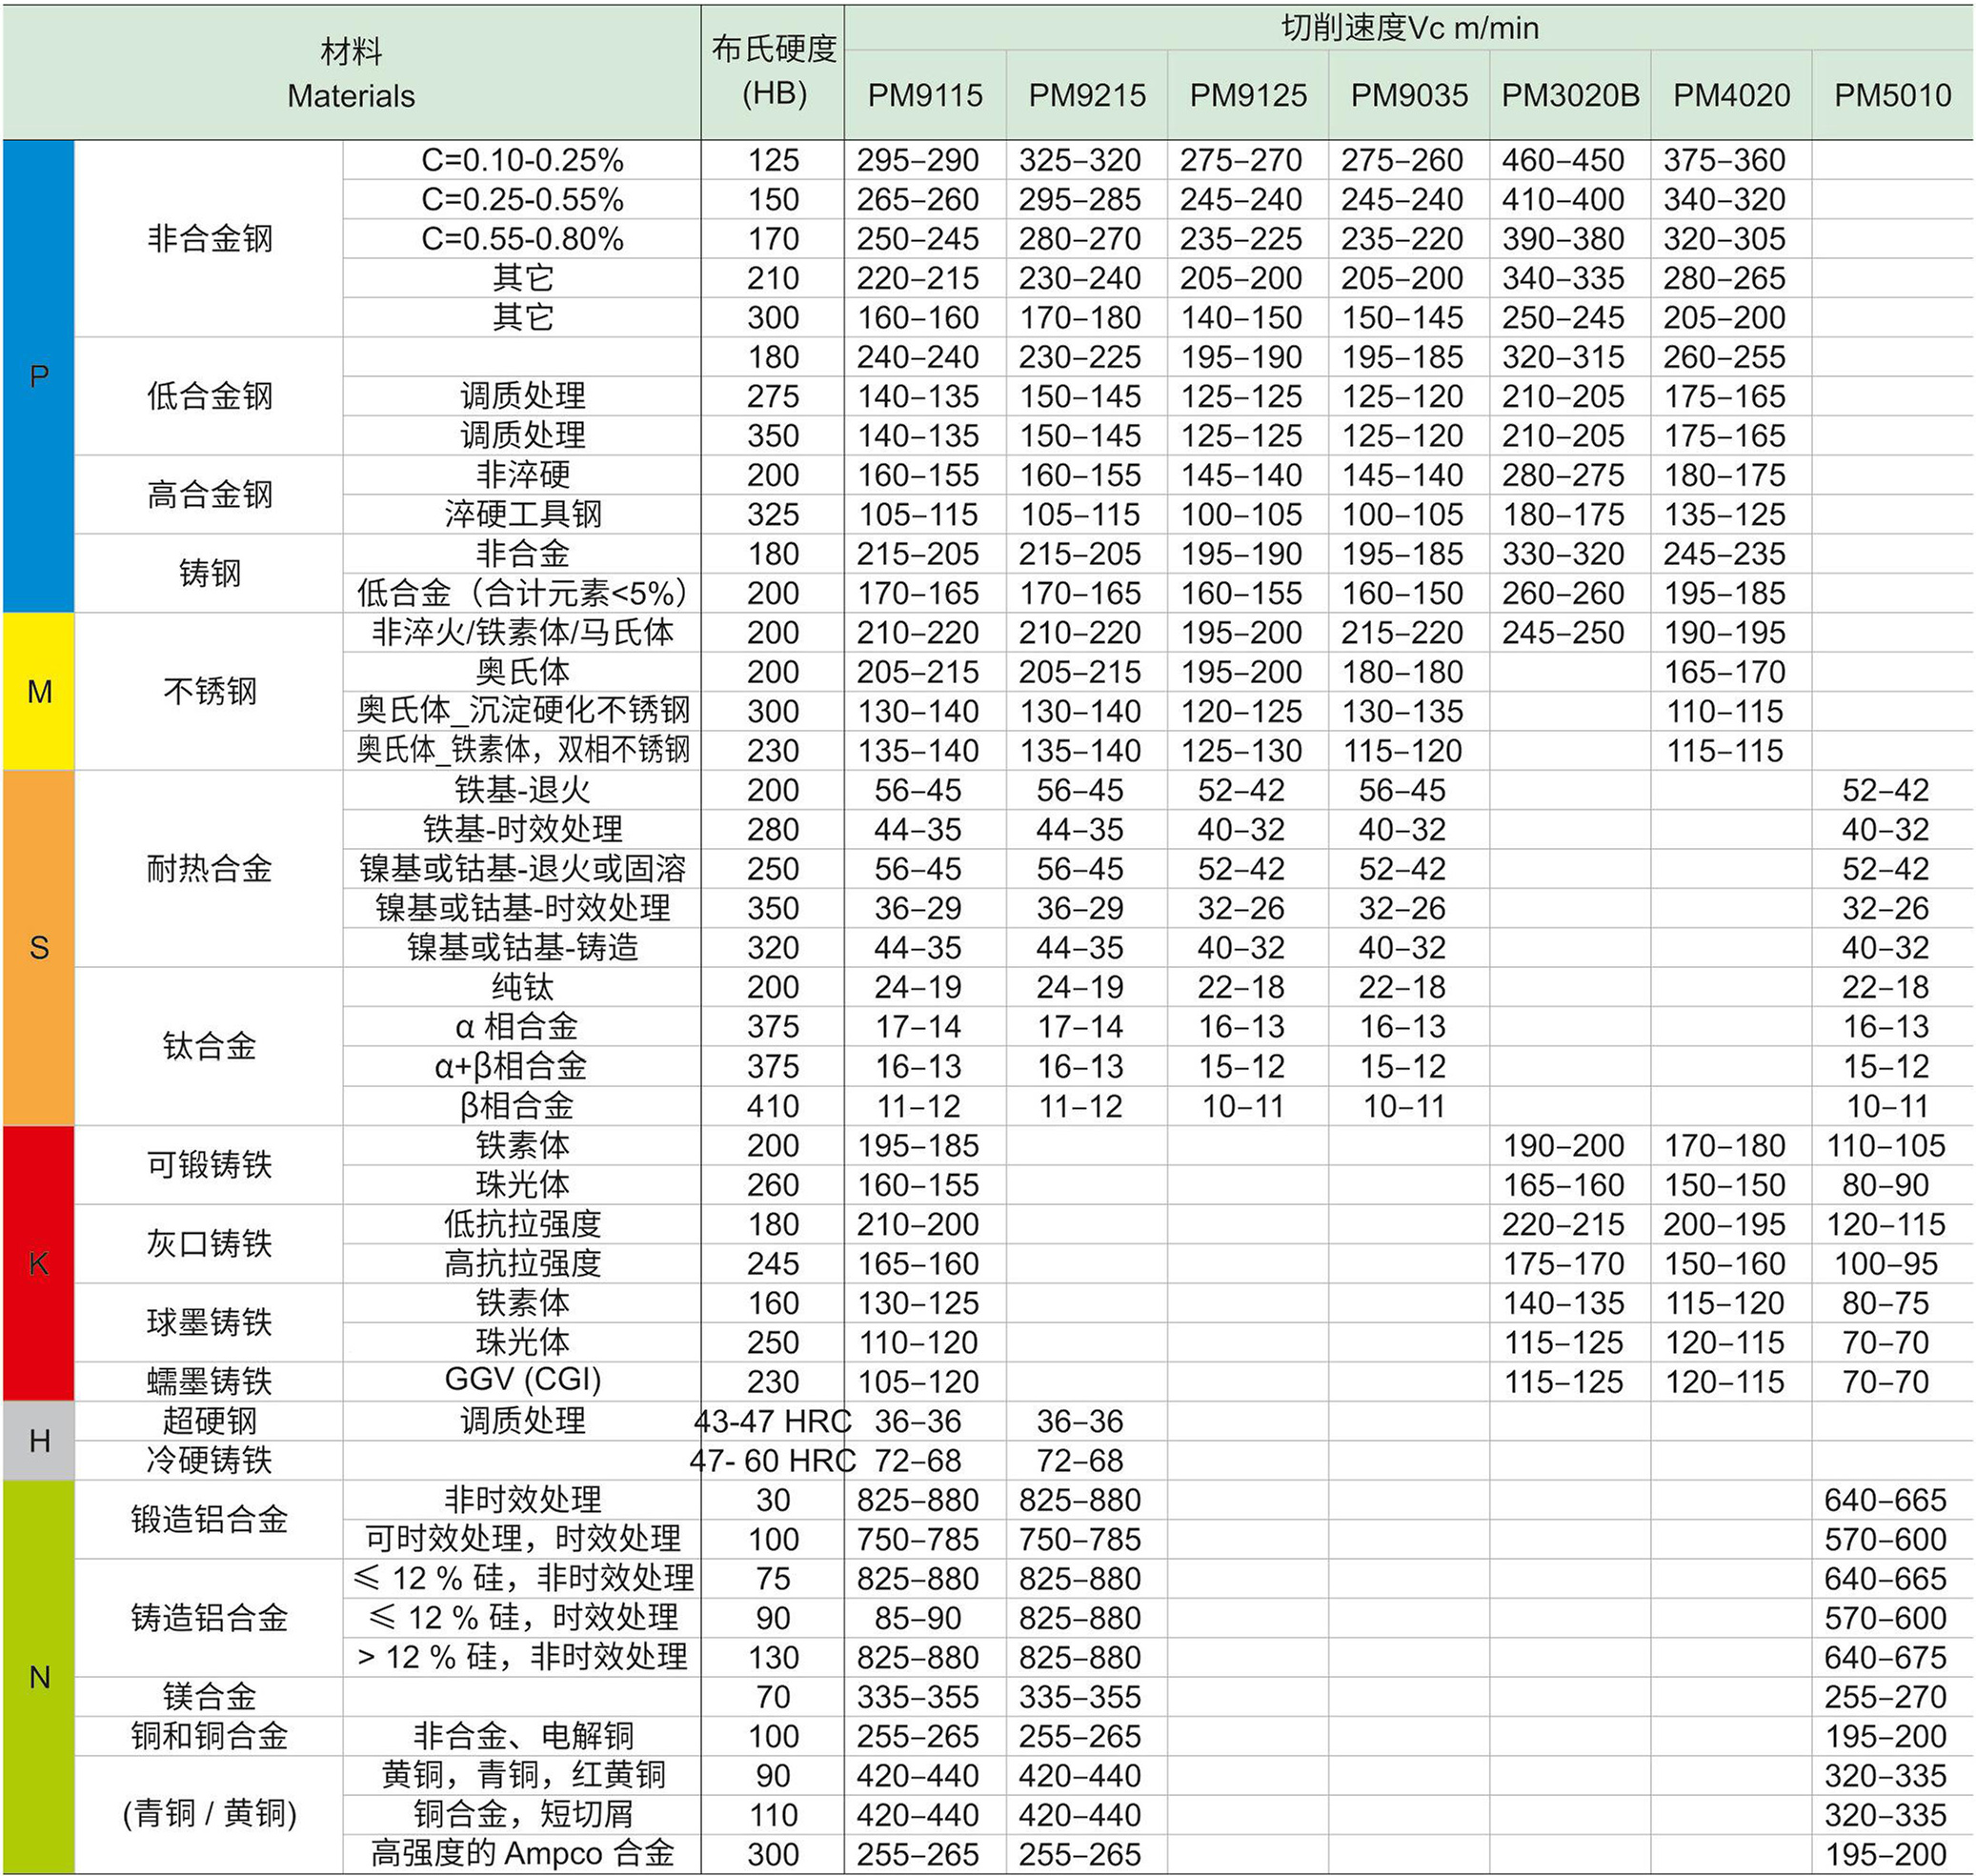The image size is (1976, 1876).
Task: Click the PM9125 column header
Action: [1248, 95]
